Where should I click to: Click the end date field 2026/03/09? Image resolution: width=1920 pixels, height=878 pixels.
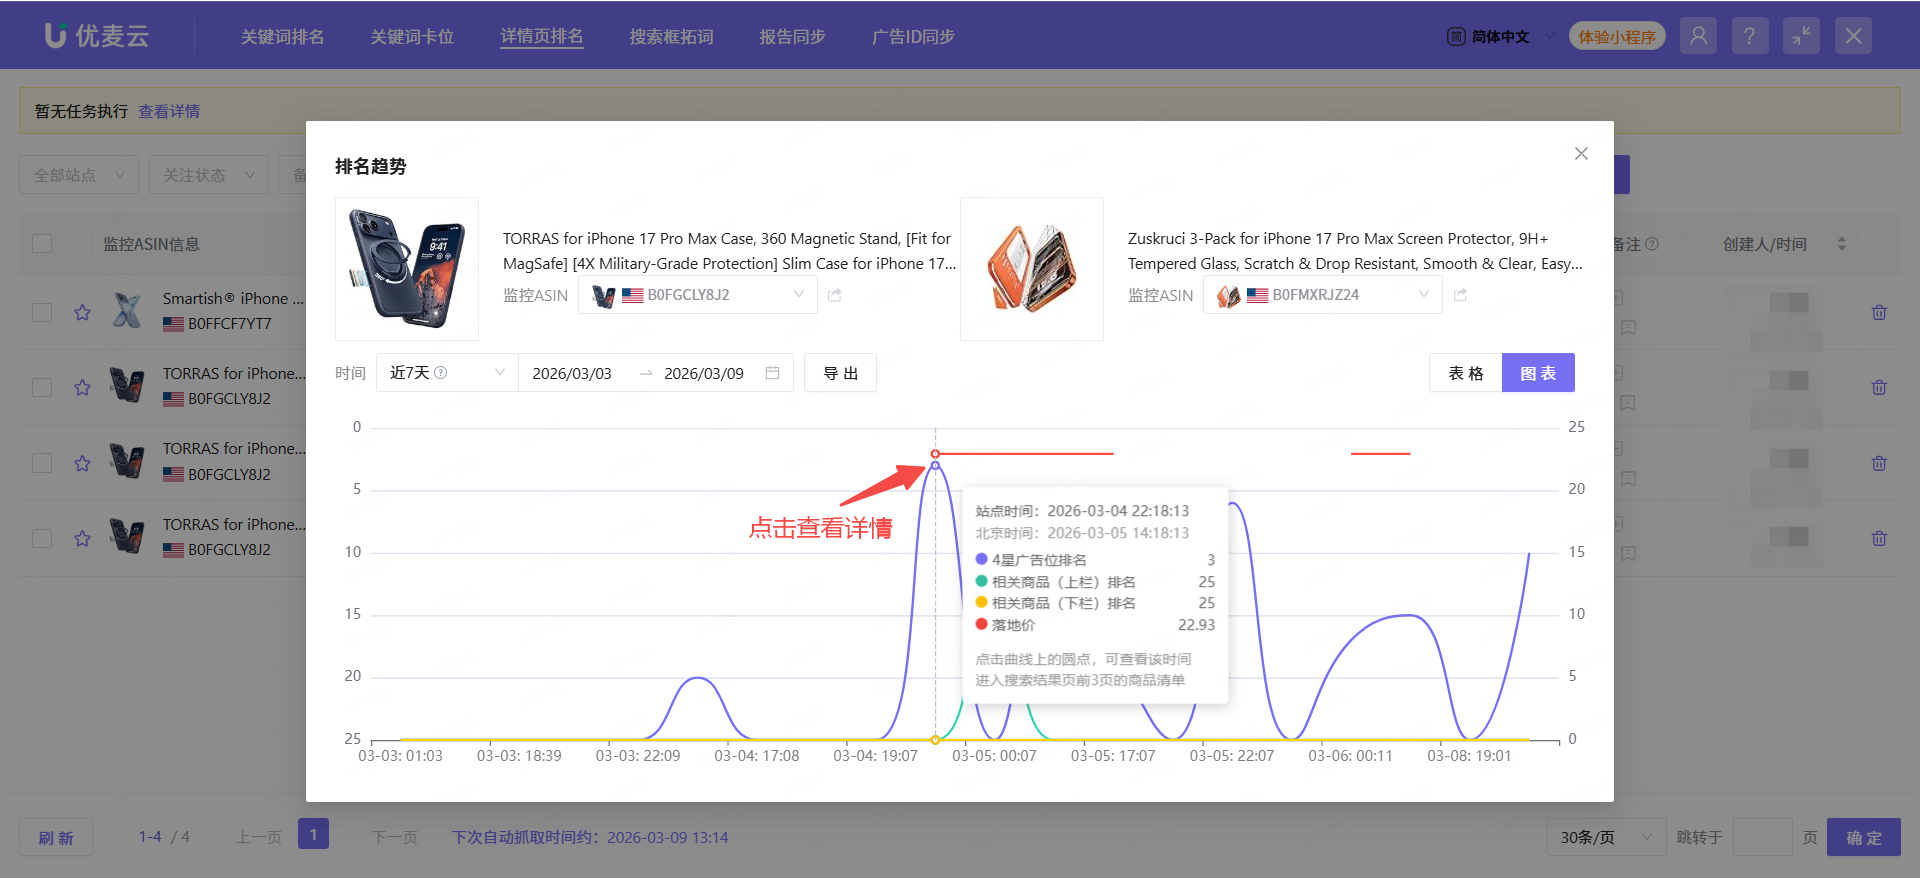[704, 373]
